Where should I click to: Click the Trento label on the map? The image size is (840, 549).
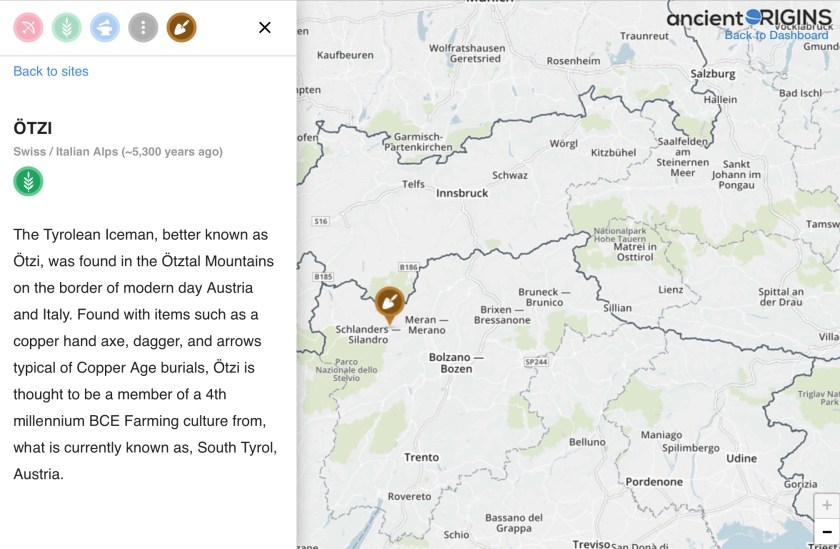click(421, 457)
